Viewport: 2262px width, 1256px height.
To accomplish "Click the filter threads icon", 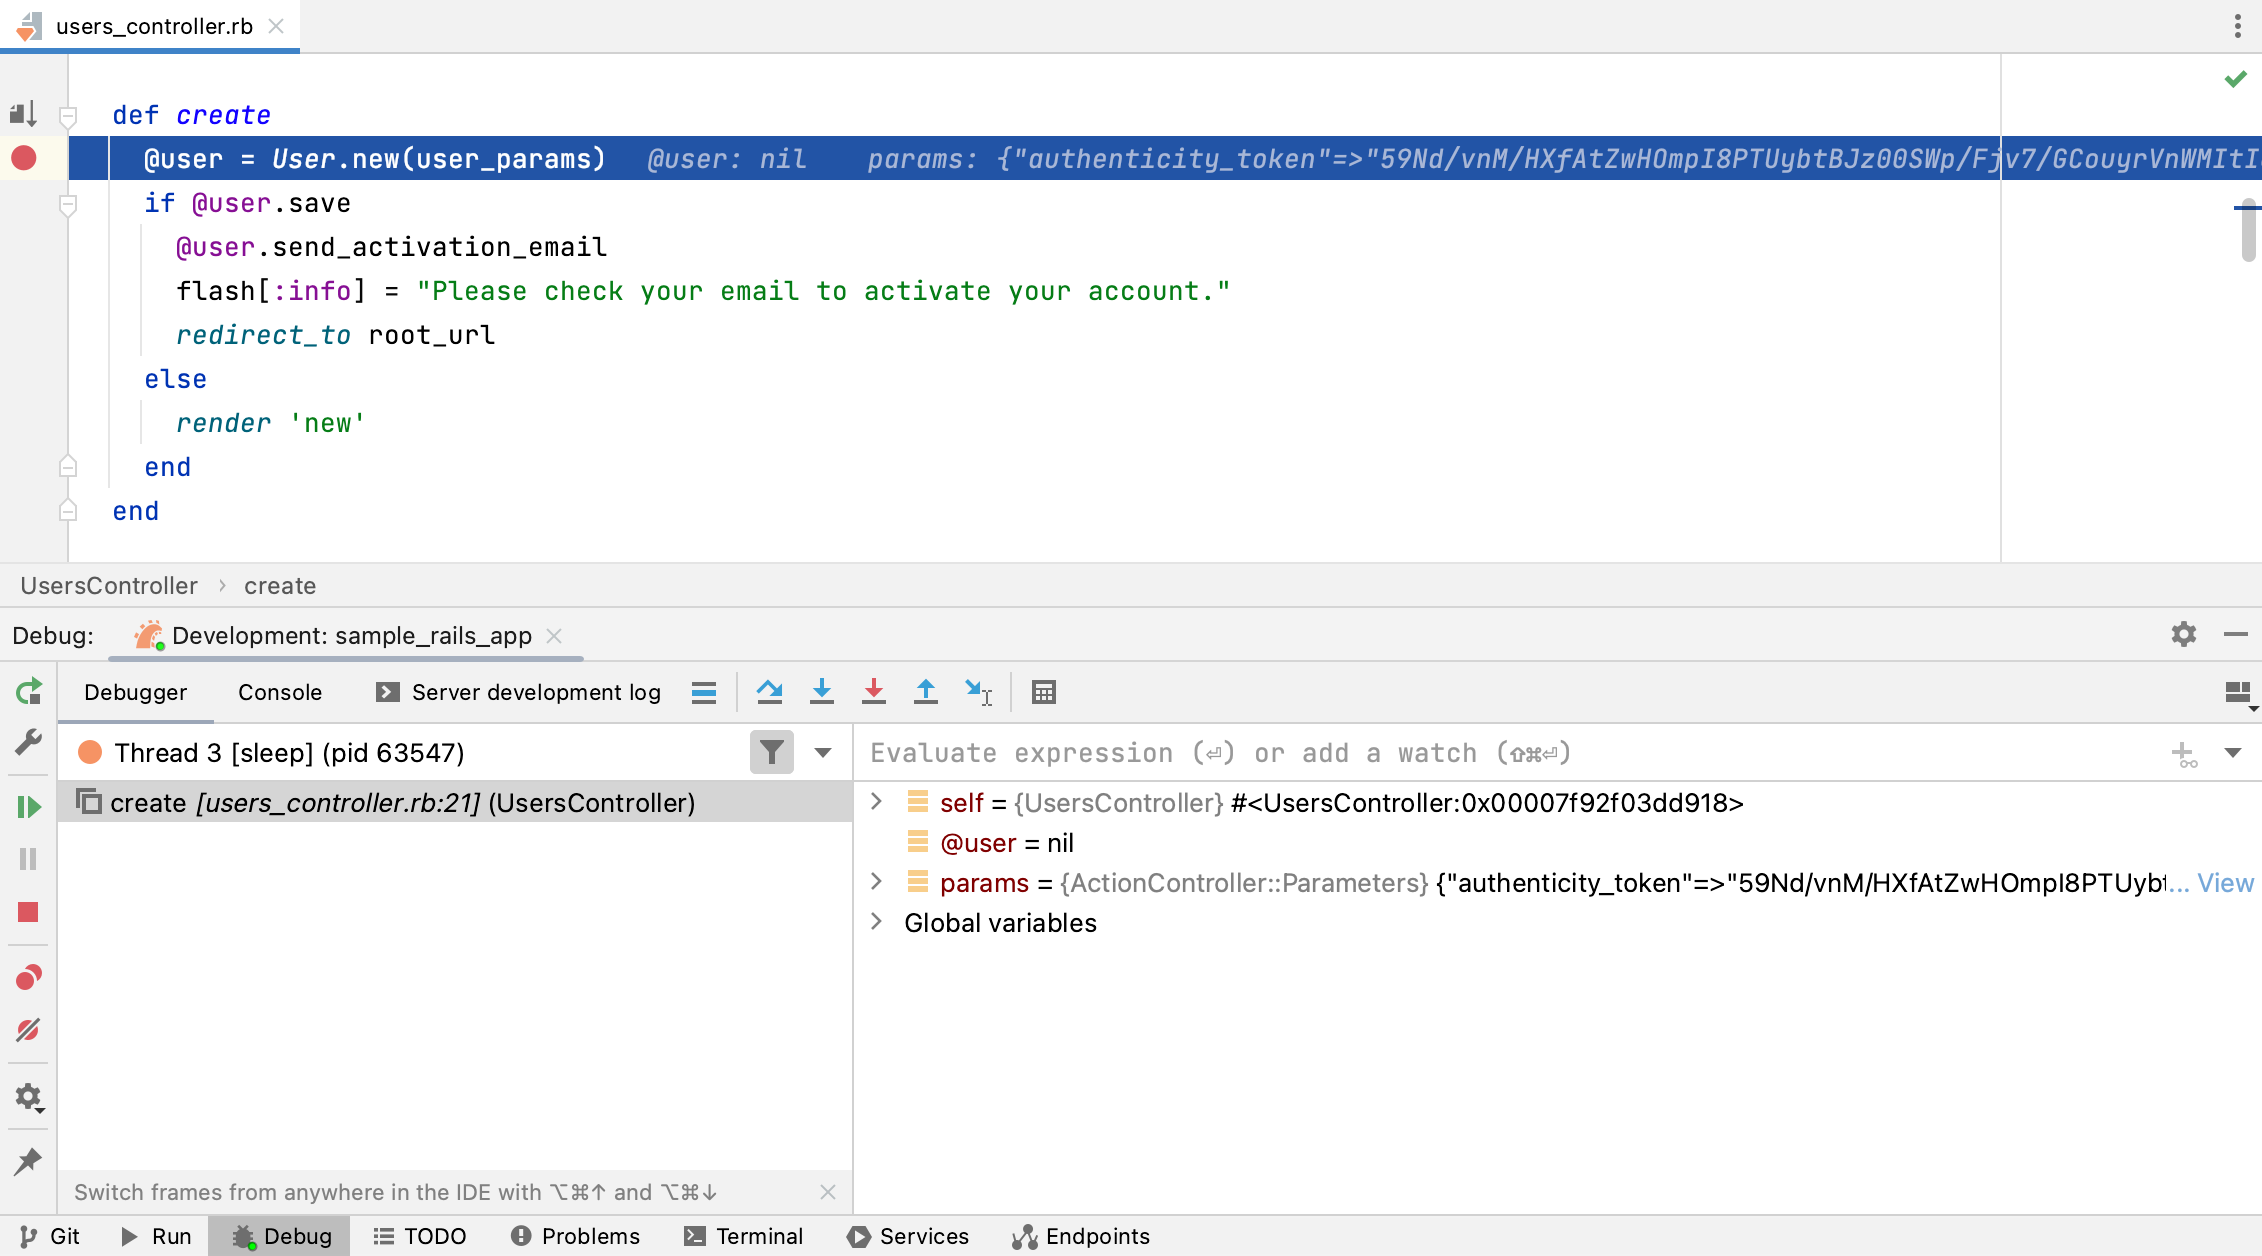I will (772, 753).
